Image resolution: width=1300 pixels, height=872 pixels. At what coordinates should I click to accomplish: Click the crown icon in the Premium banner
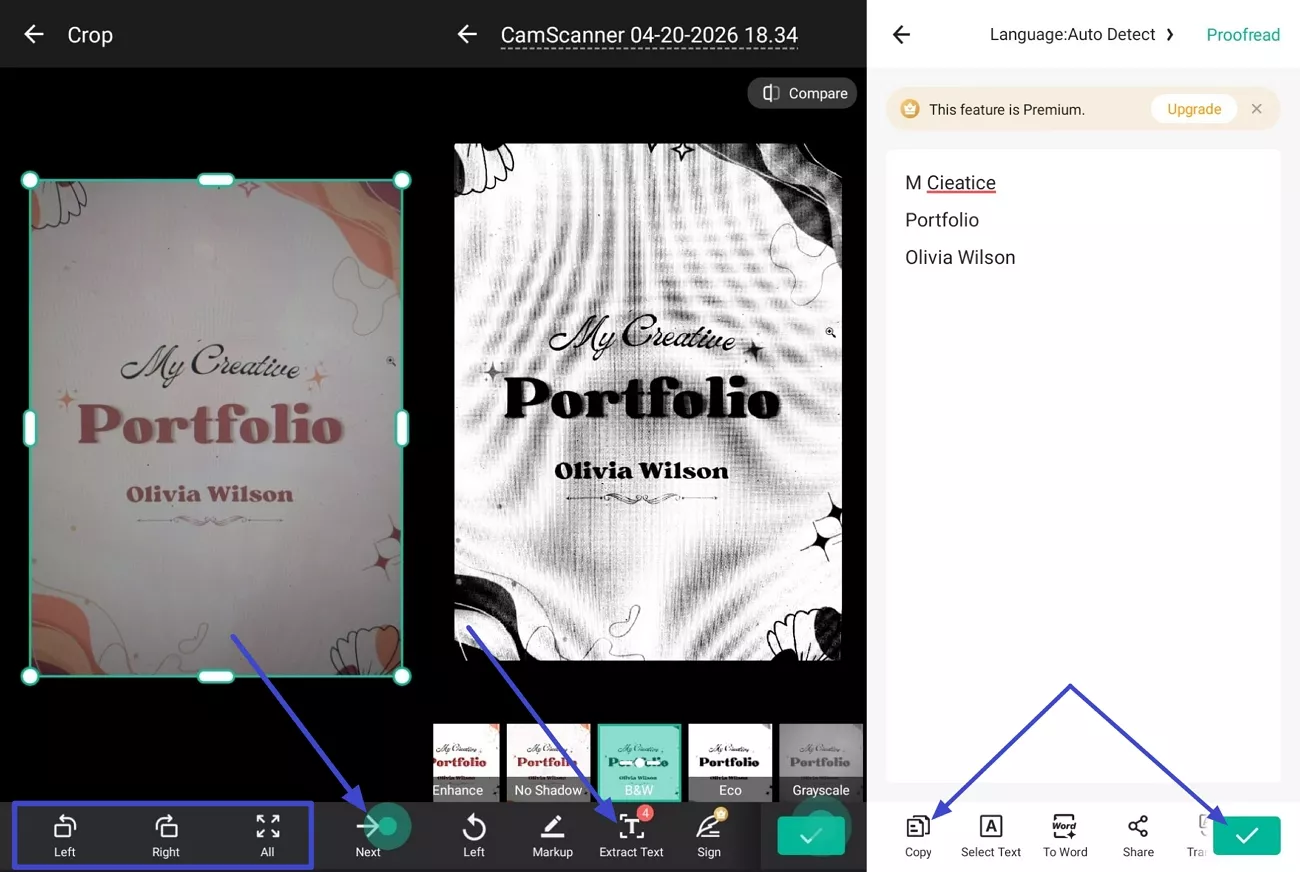coord(910,109)
